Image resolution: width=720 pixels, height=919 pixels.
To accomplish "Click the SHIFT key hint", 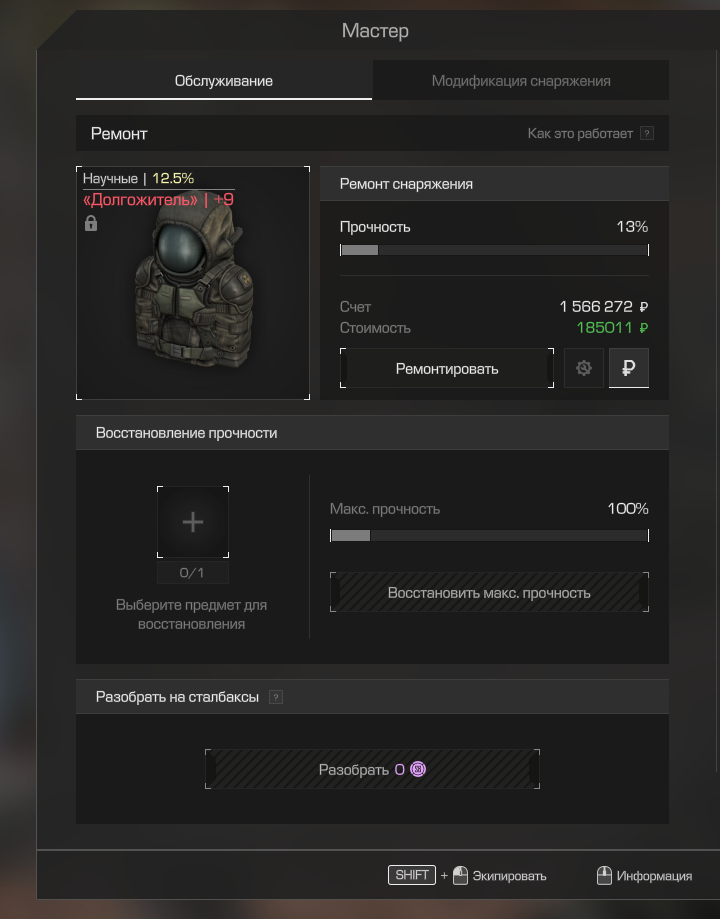I will pyautogui.click(x=412, y=875).
